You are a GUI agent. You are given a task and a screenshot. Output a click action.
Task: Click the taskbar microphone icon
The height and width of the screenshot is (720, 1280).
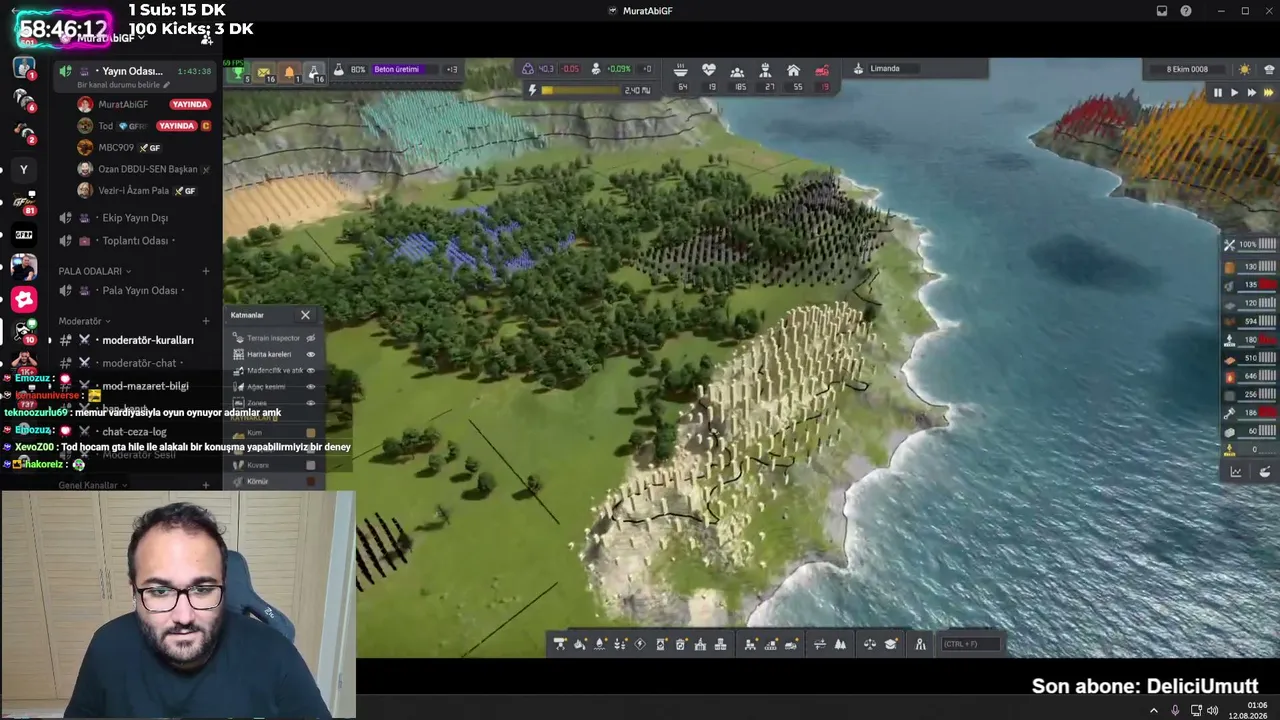click(x=1175, y=710)
